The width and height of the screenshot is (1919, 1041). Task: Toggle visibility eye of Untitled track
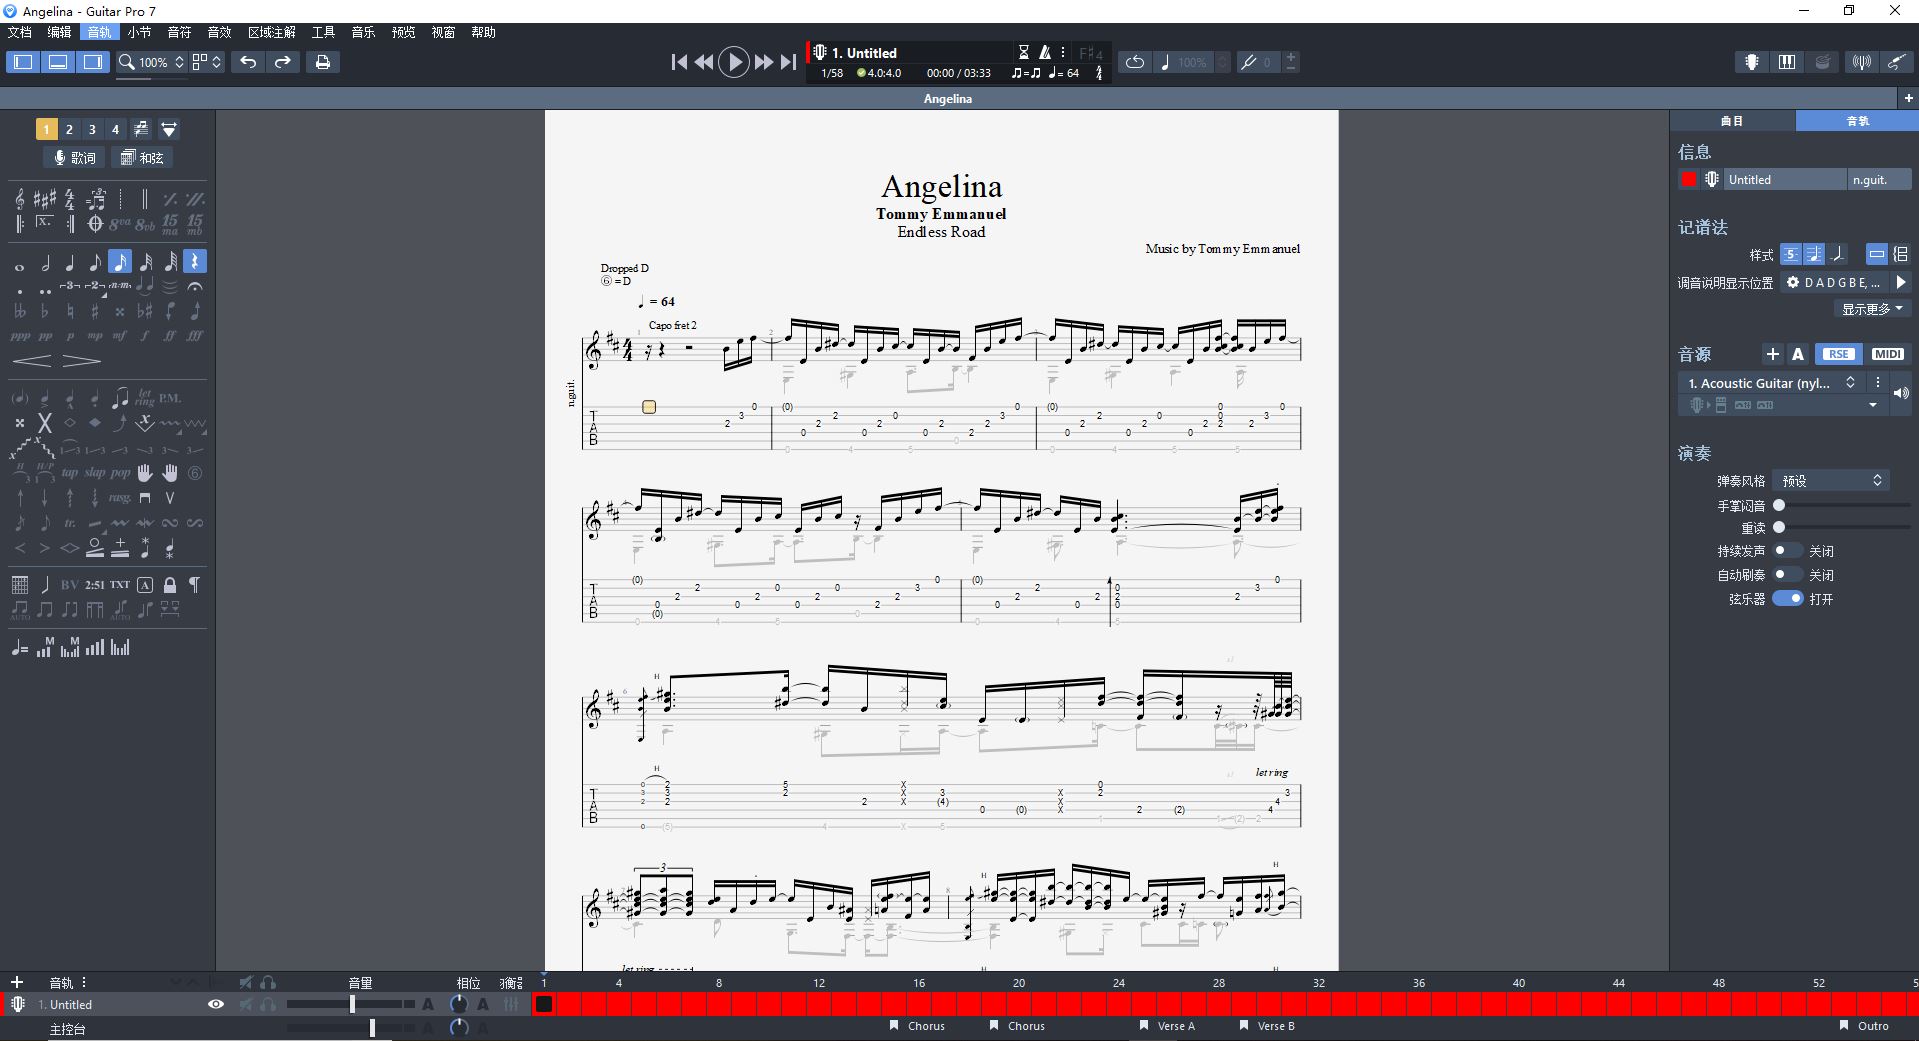click(216, 1004)
